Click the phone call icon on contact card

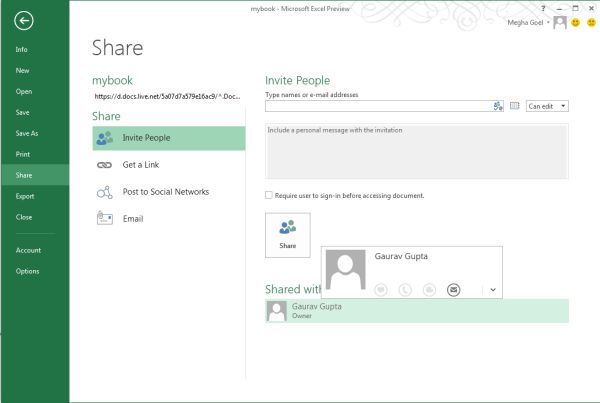[405, 290]
